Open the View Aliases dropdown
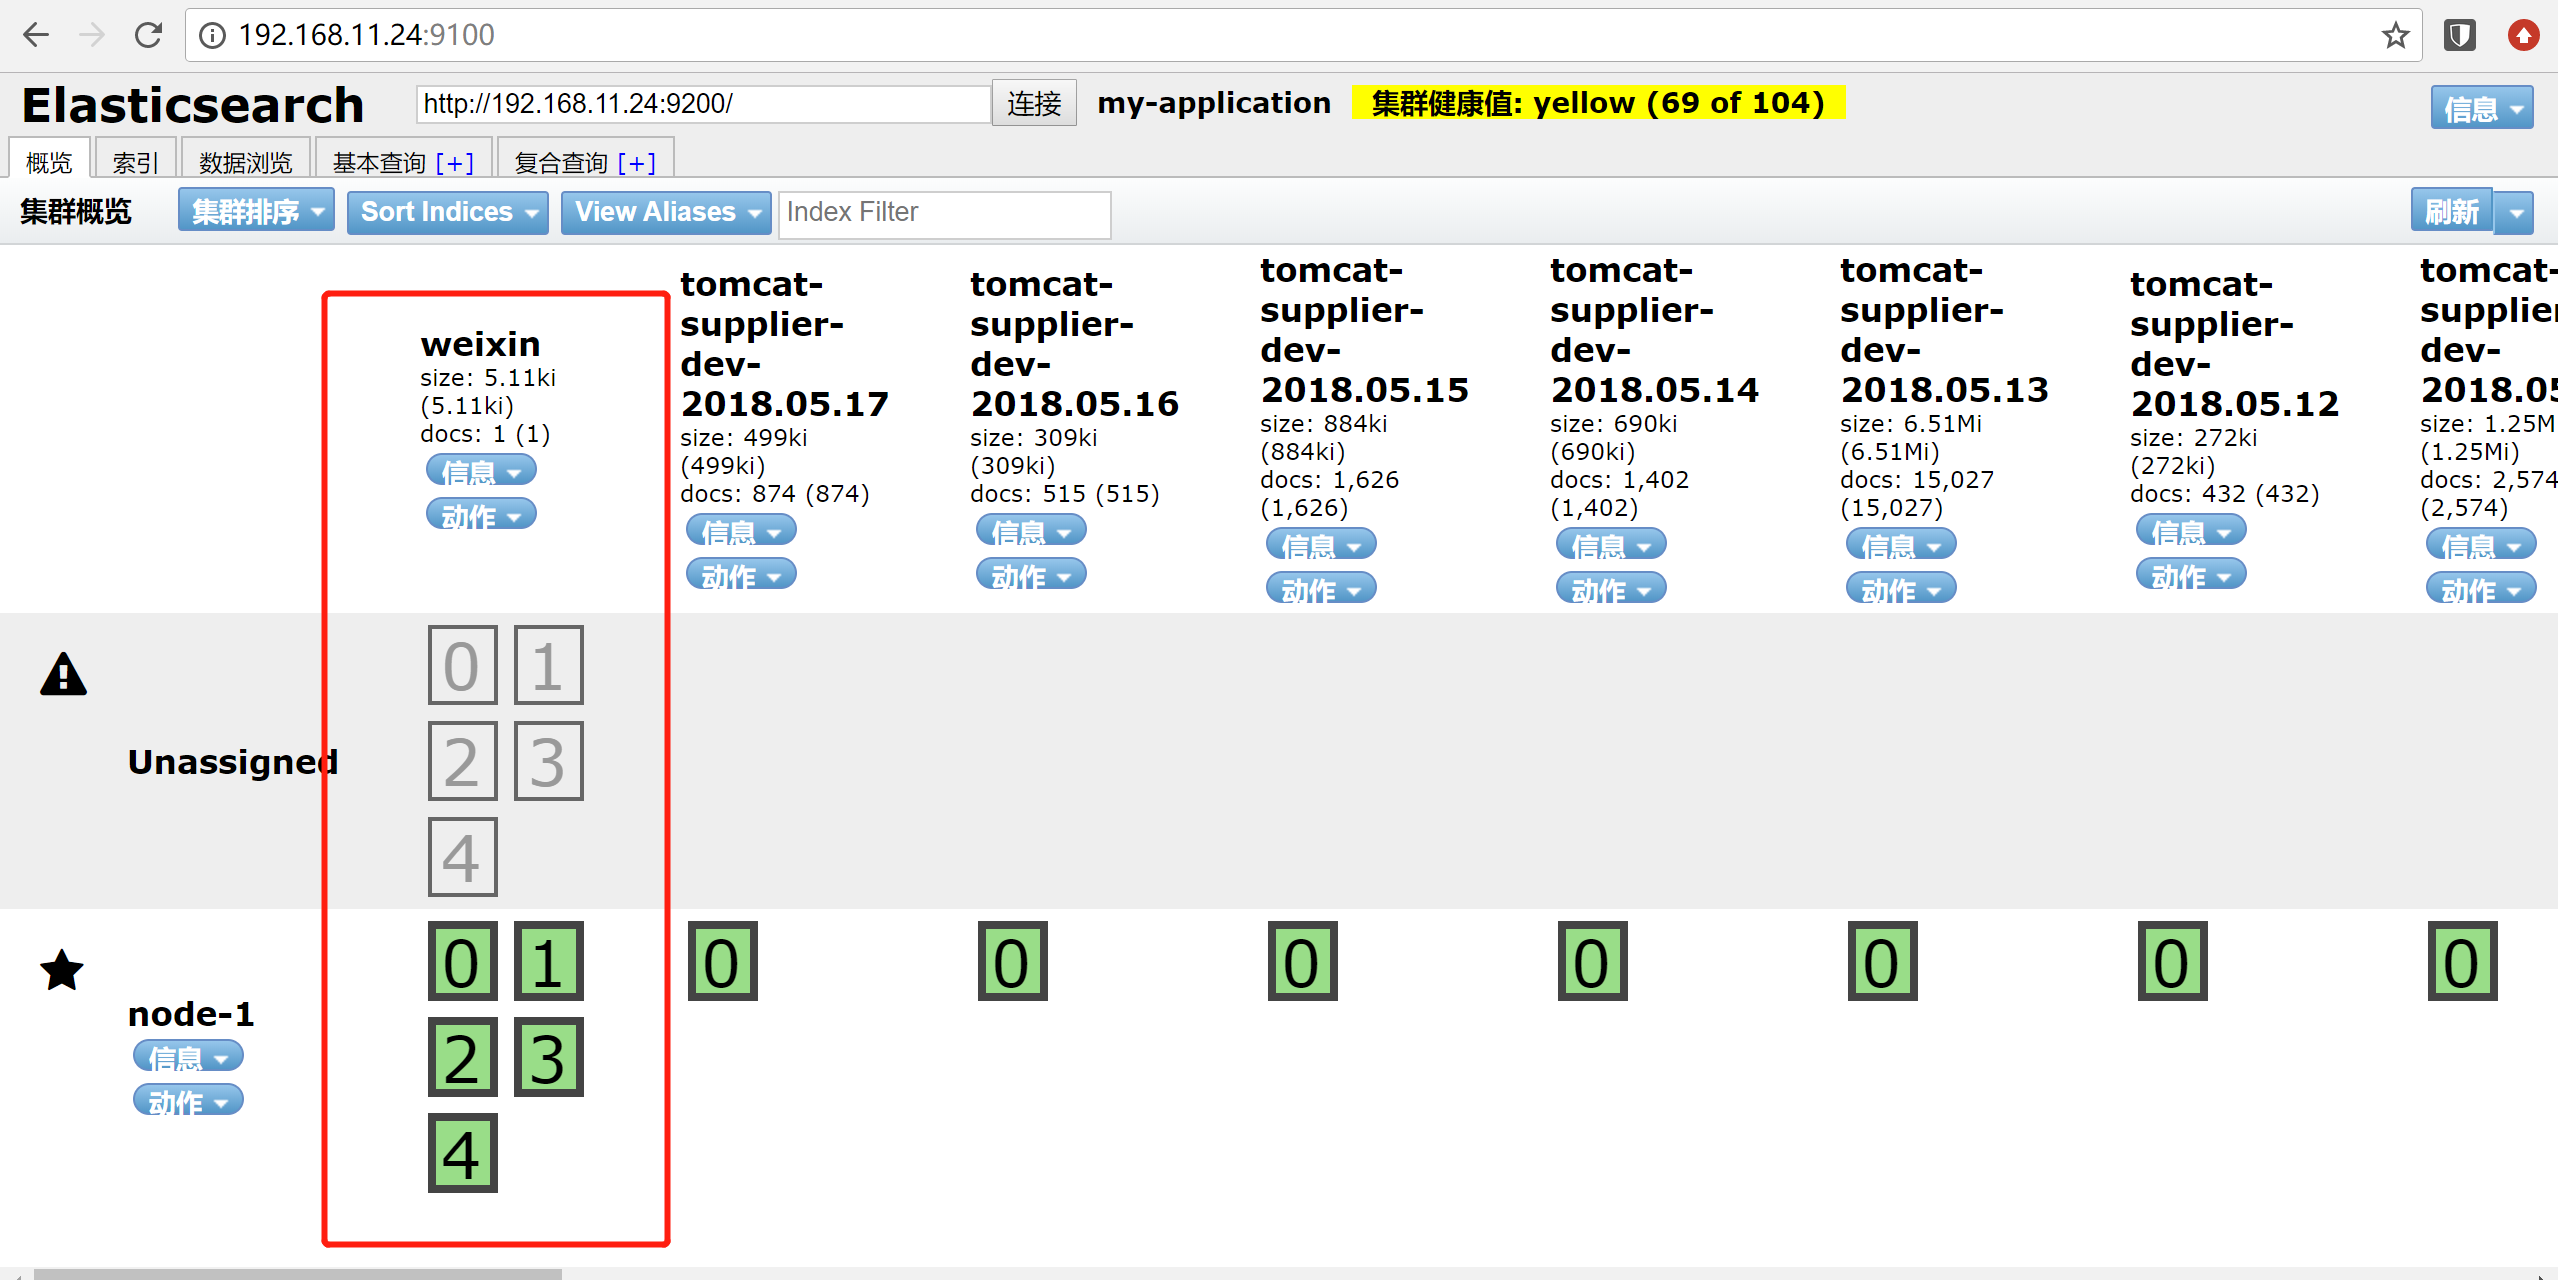This screenshot has height=1280, width=2558. pos(665,212)
